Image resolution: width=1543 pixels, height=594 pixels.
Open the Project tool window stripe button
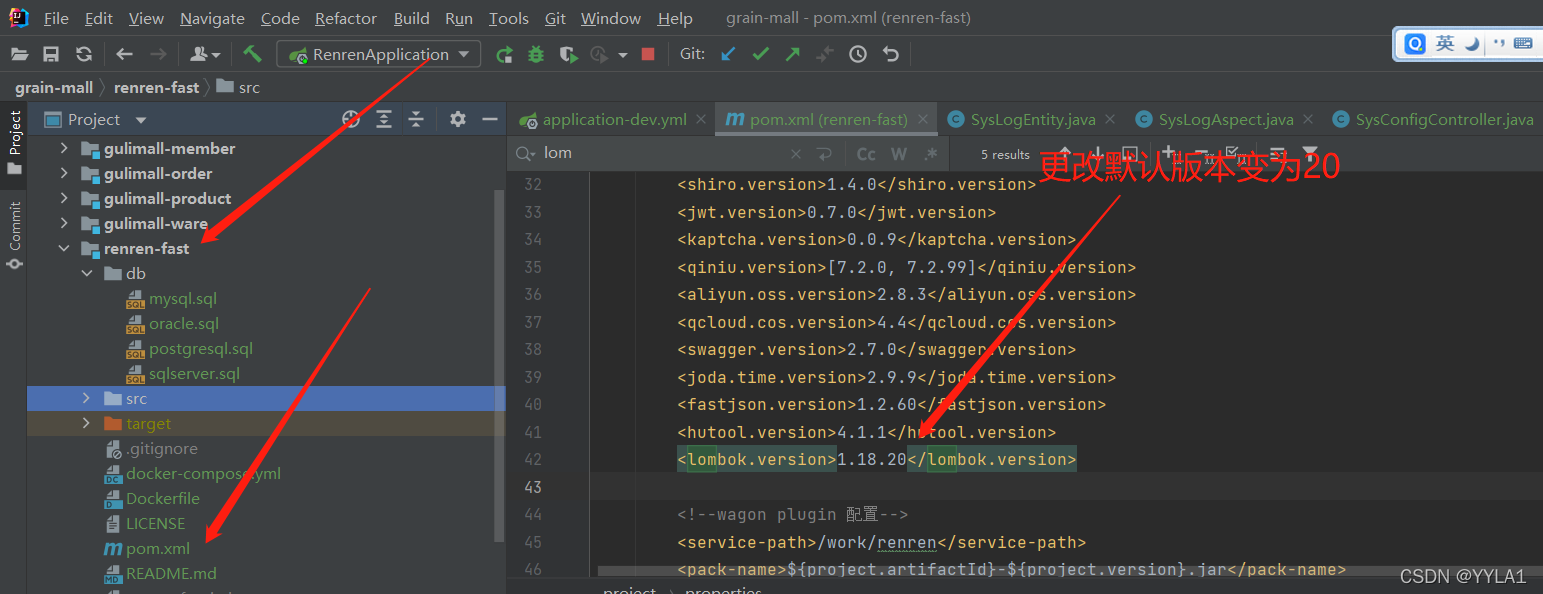coord(14,142)
